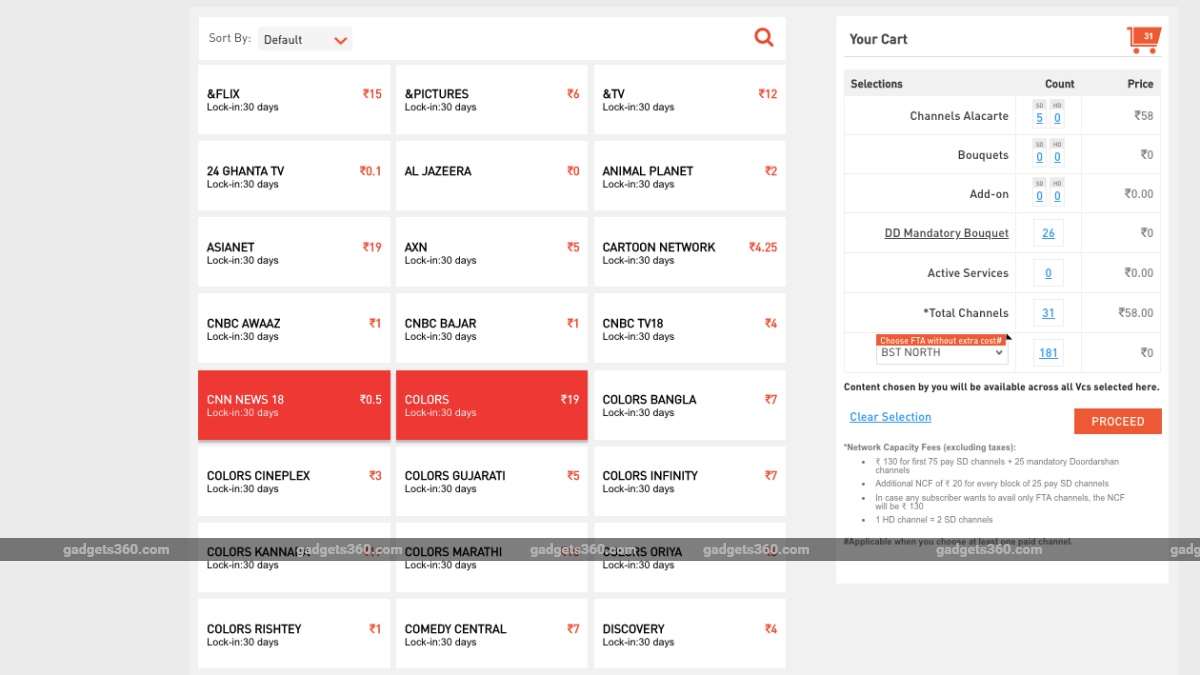Screen dimensions: 1200x675
Task: Open the Add-on HD count link
Action: point(1057,197)
